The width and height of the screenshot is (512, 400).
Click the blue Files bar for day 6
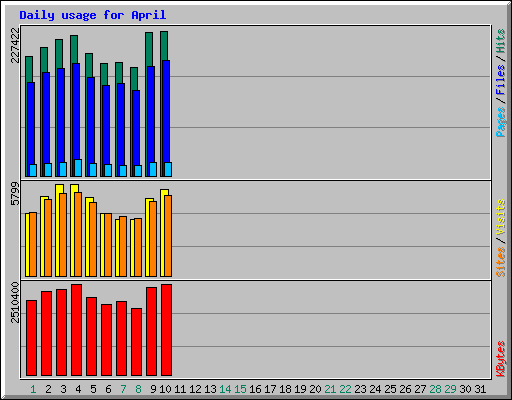[x=106, y=125]
